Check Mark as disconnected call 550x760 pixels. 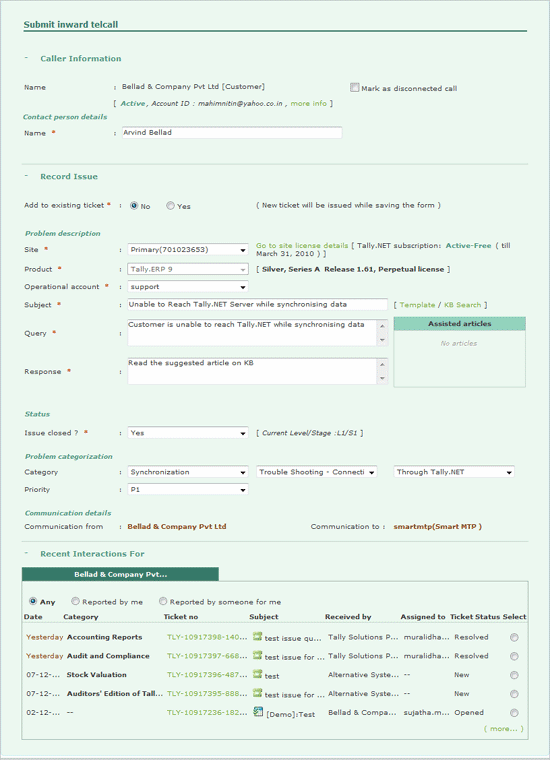click(354, 88)
